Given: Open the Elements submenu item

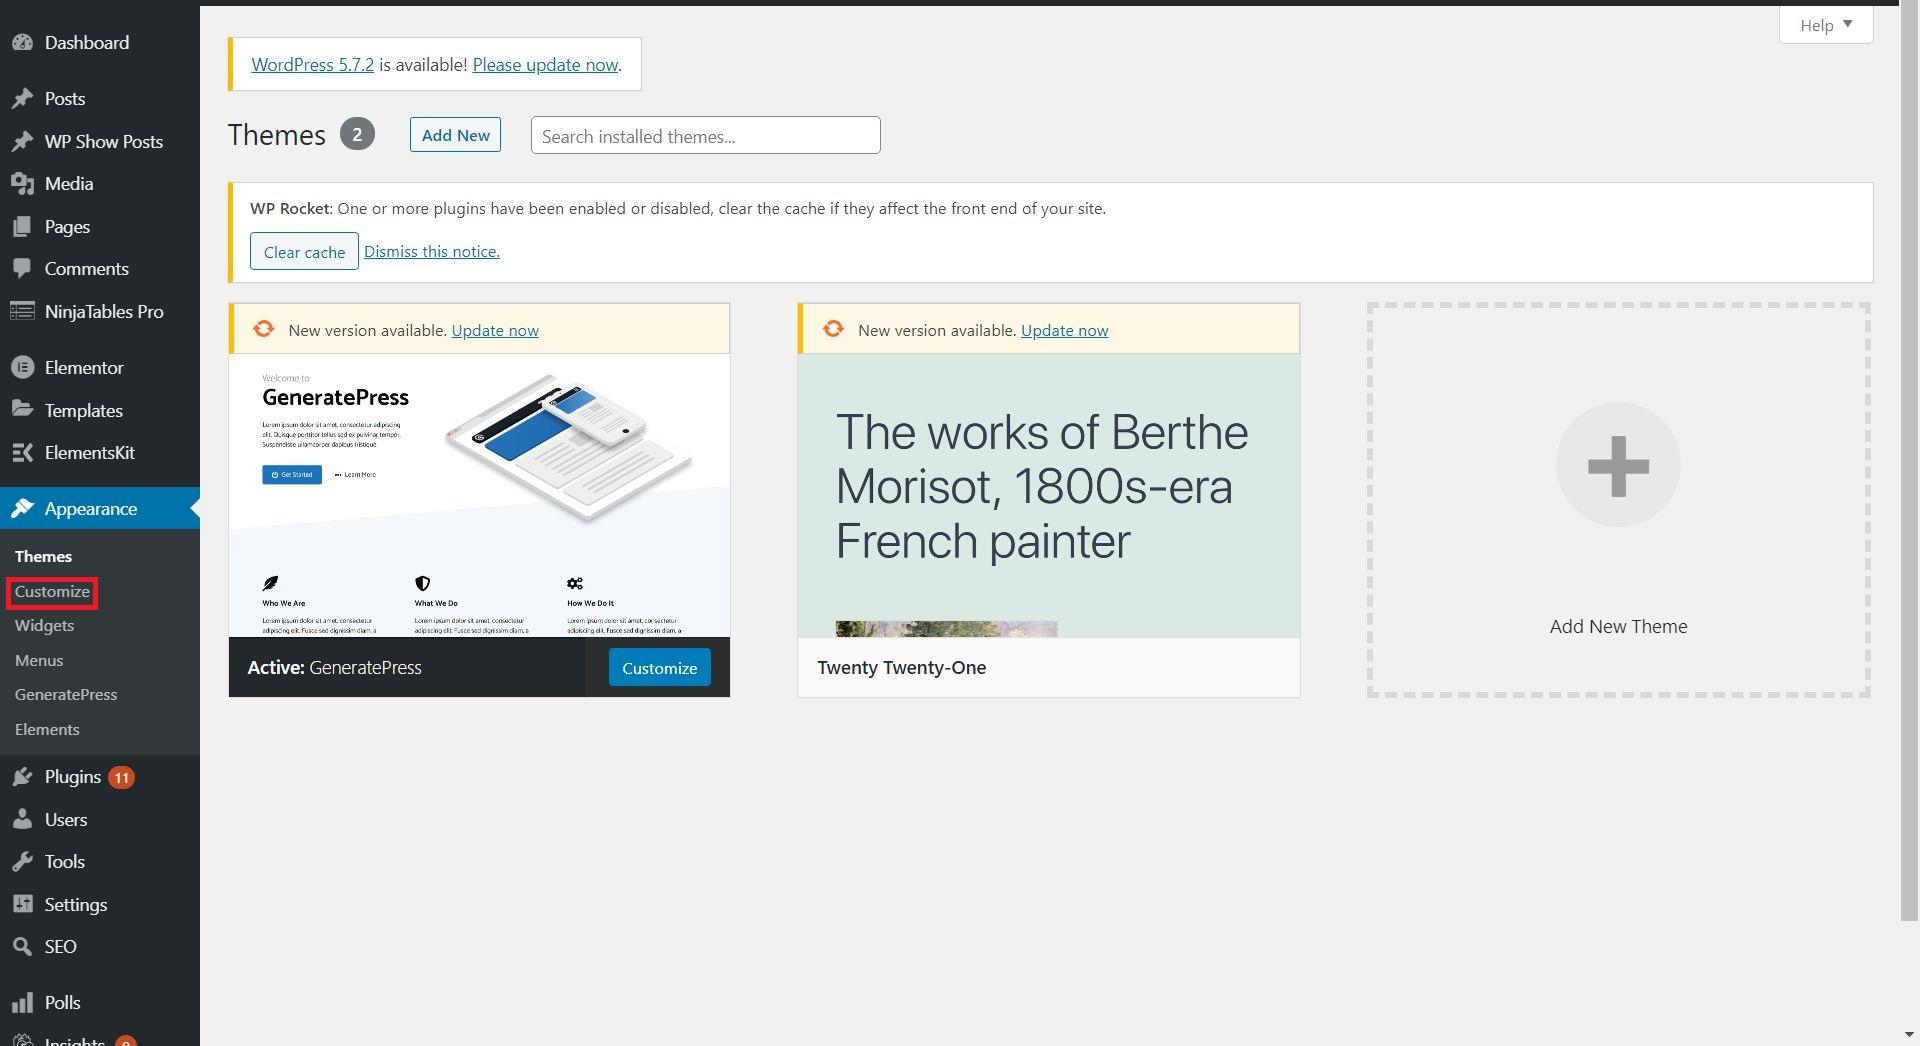Looking at the screenshot, I should point(47,730).
